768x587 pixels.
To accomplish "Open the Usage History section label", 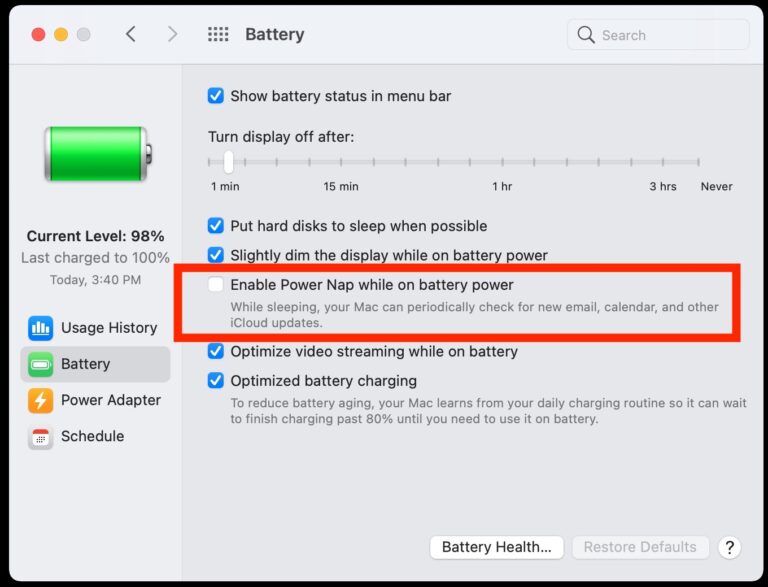I will click(x=109, y=328).
